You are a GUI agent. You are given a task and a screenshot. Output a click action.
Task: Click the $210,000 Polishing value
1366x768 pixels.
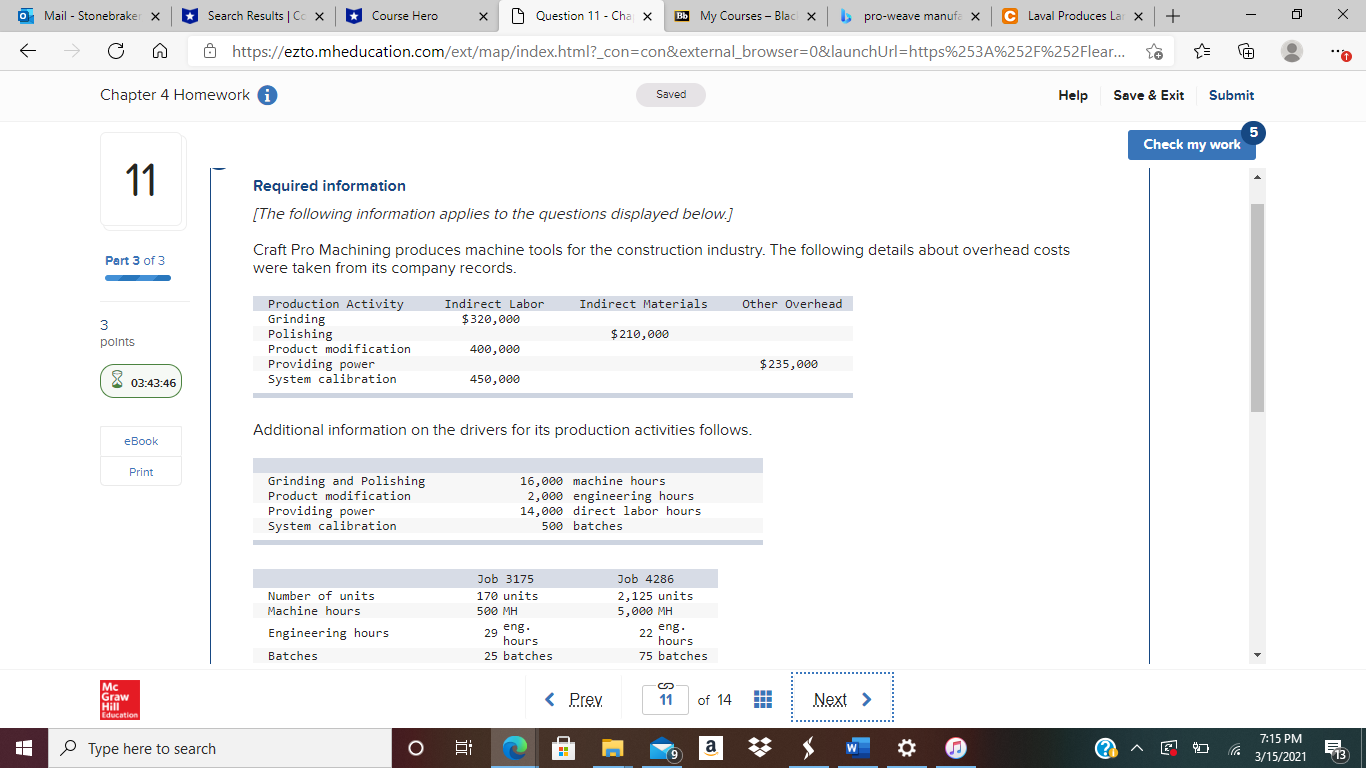(640, 334)
